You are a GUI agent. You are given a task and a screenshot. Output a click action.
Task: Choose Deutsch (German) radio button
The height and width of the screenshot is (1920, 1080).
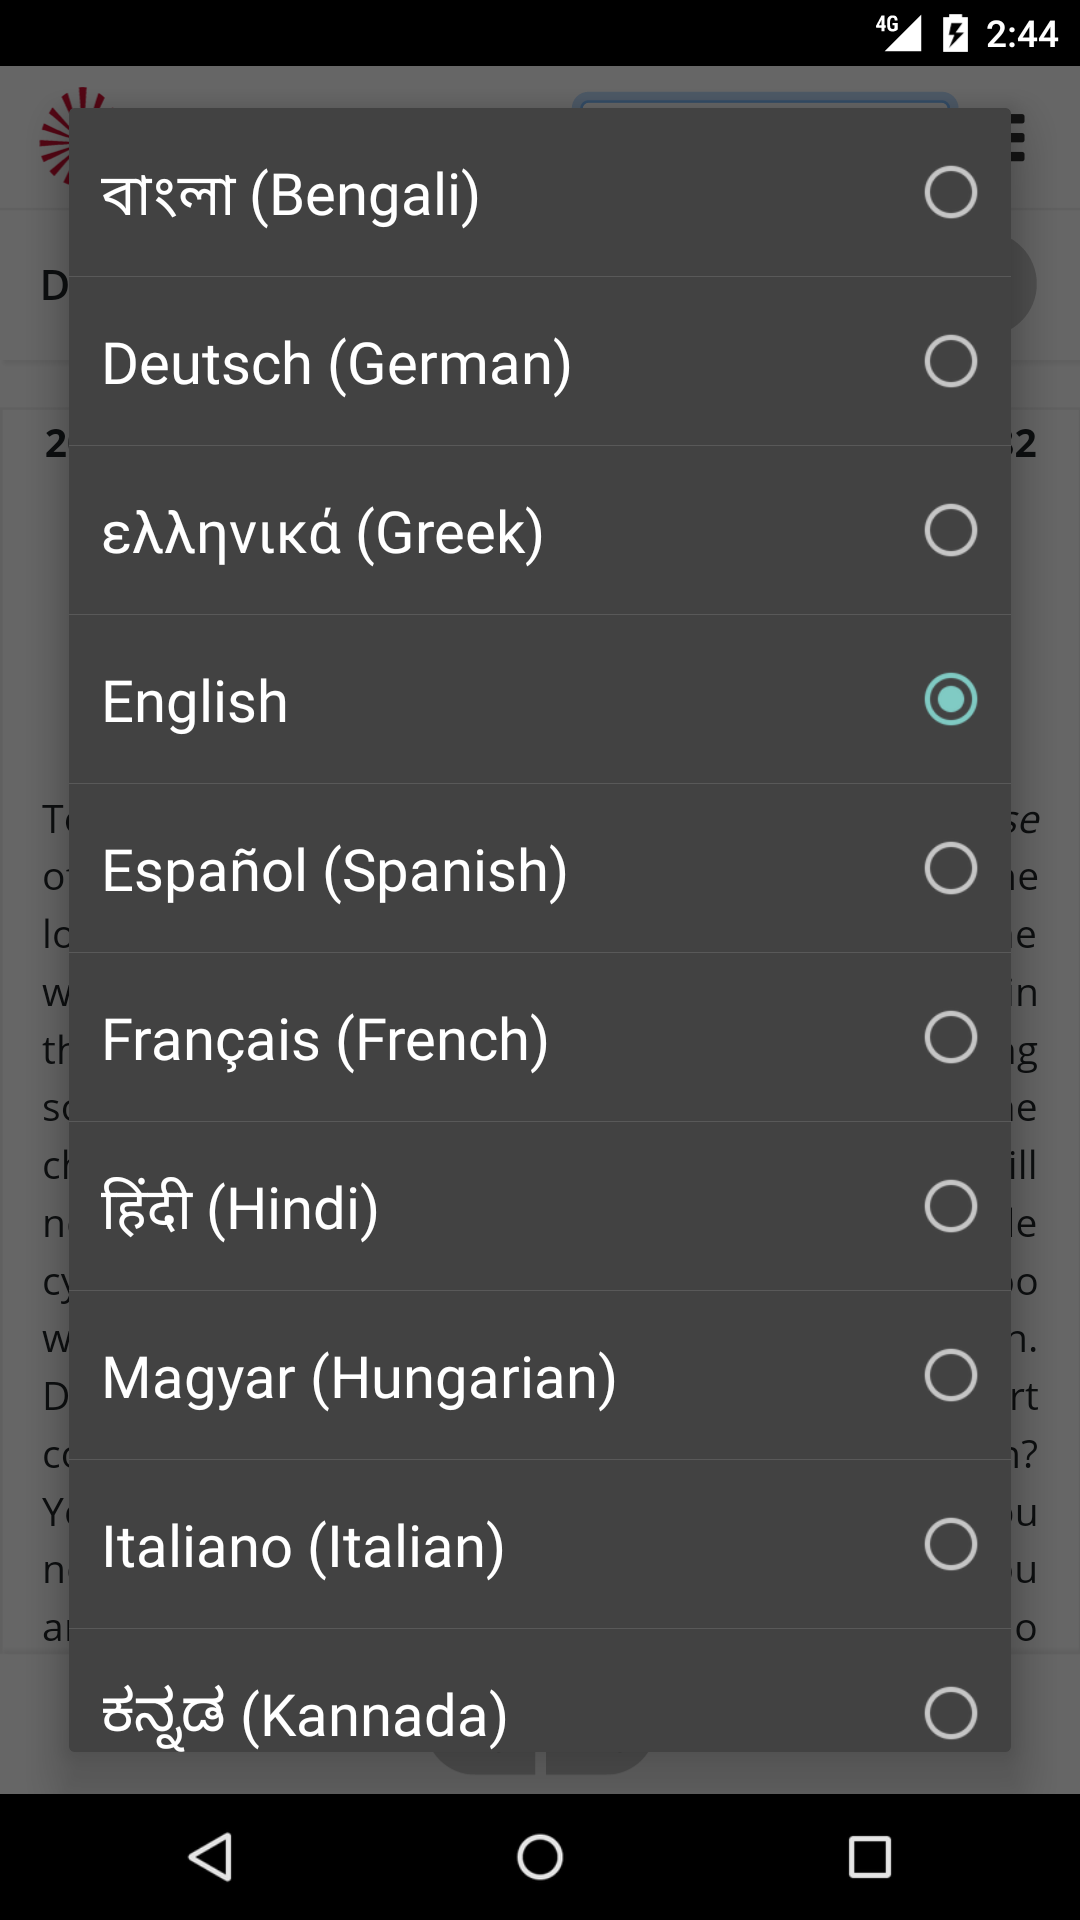[950, 361]
